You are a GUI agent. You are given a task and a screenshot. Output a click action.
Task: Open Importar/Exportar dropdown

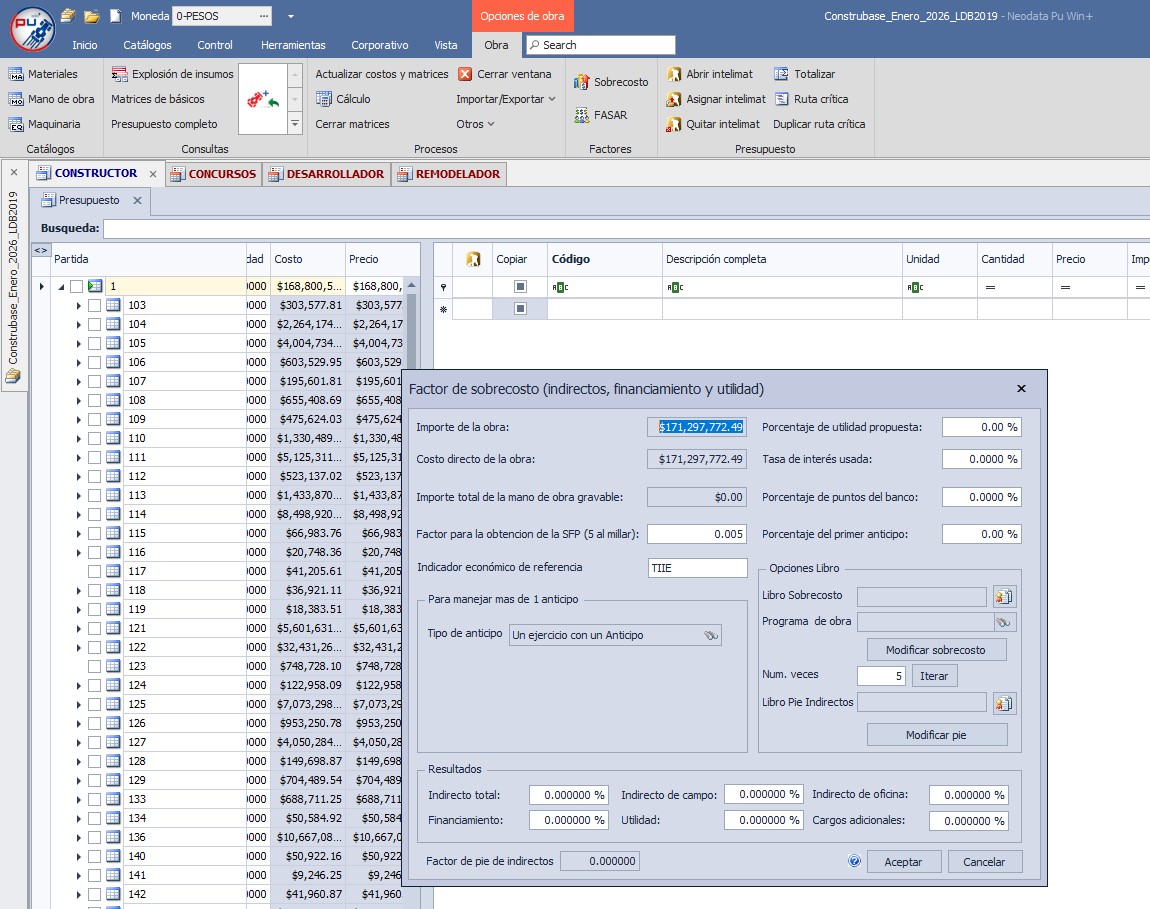tap(506, 99)
